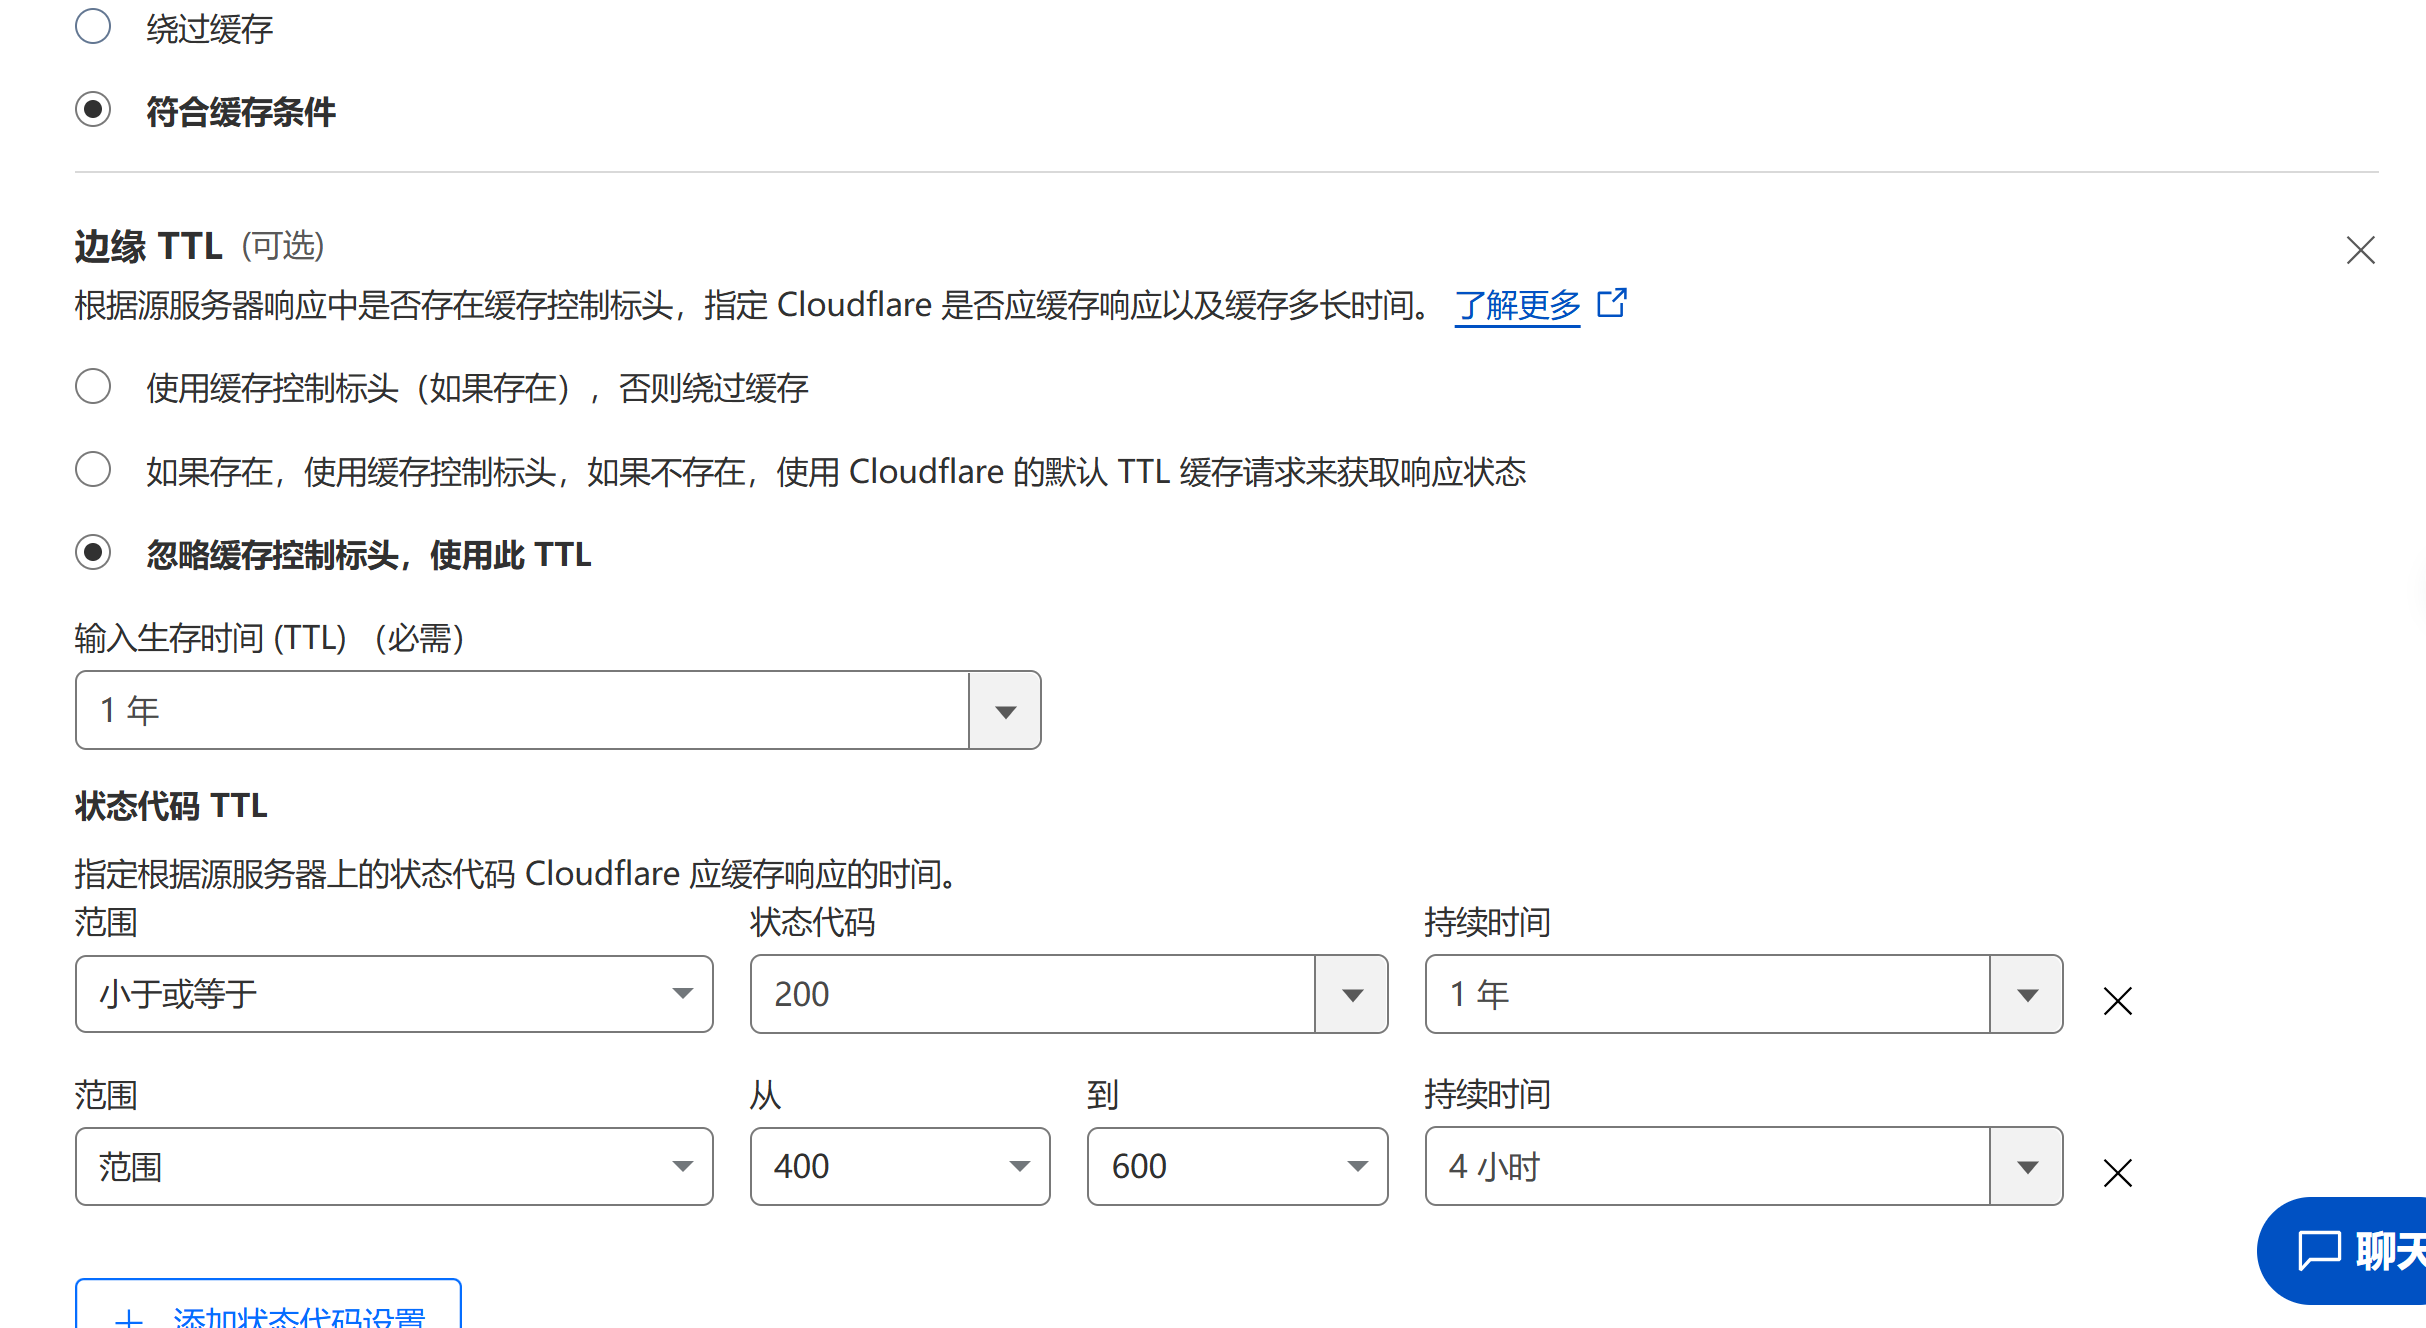Open the 到 600 dropdown

(1238, 1166)
